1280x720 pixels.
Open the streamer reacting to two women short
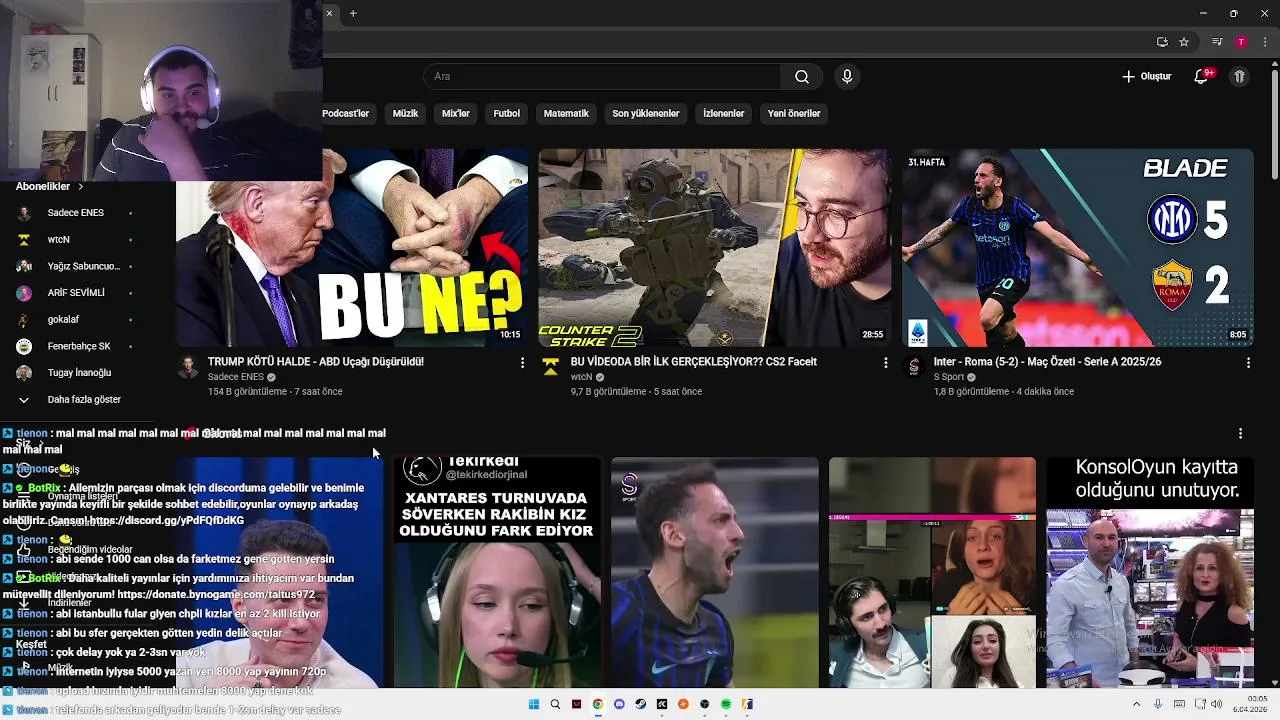(x=932, y=573)
